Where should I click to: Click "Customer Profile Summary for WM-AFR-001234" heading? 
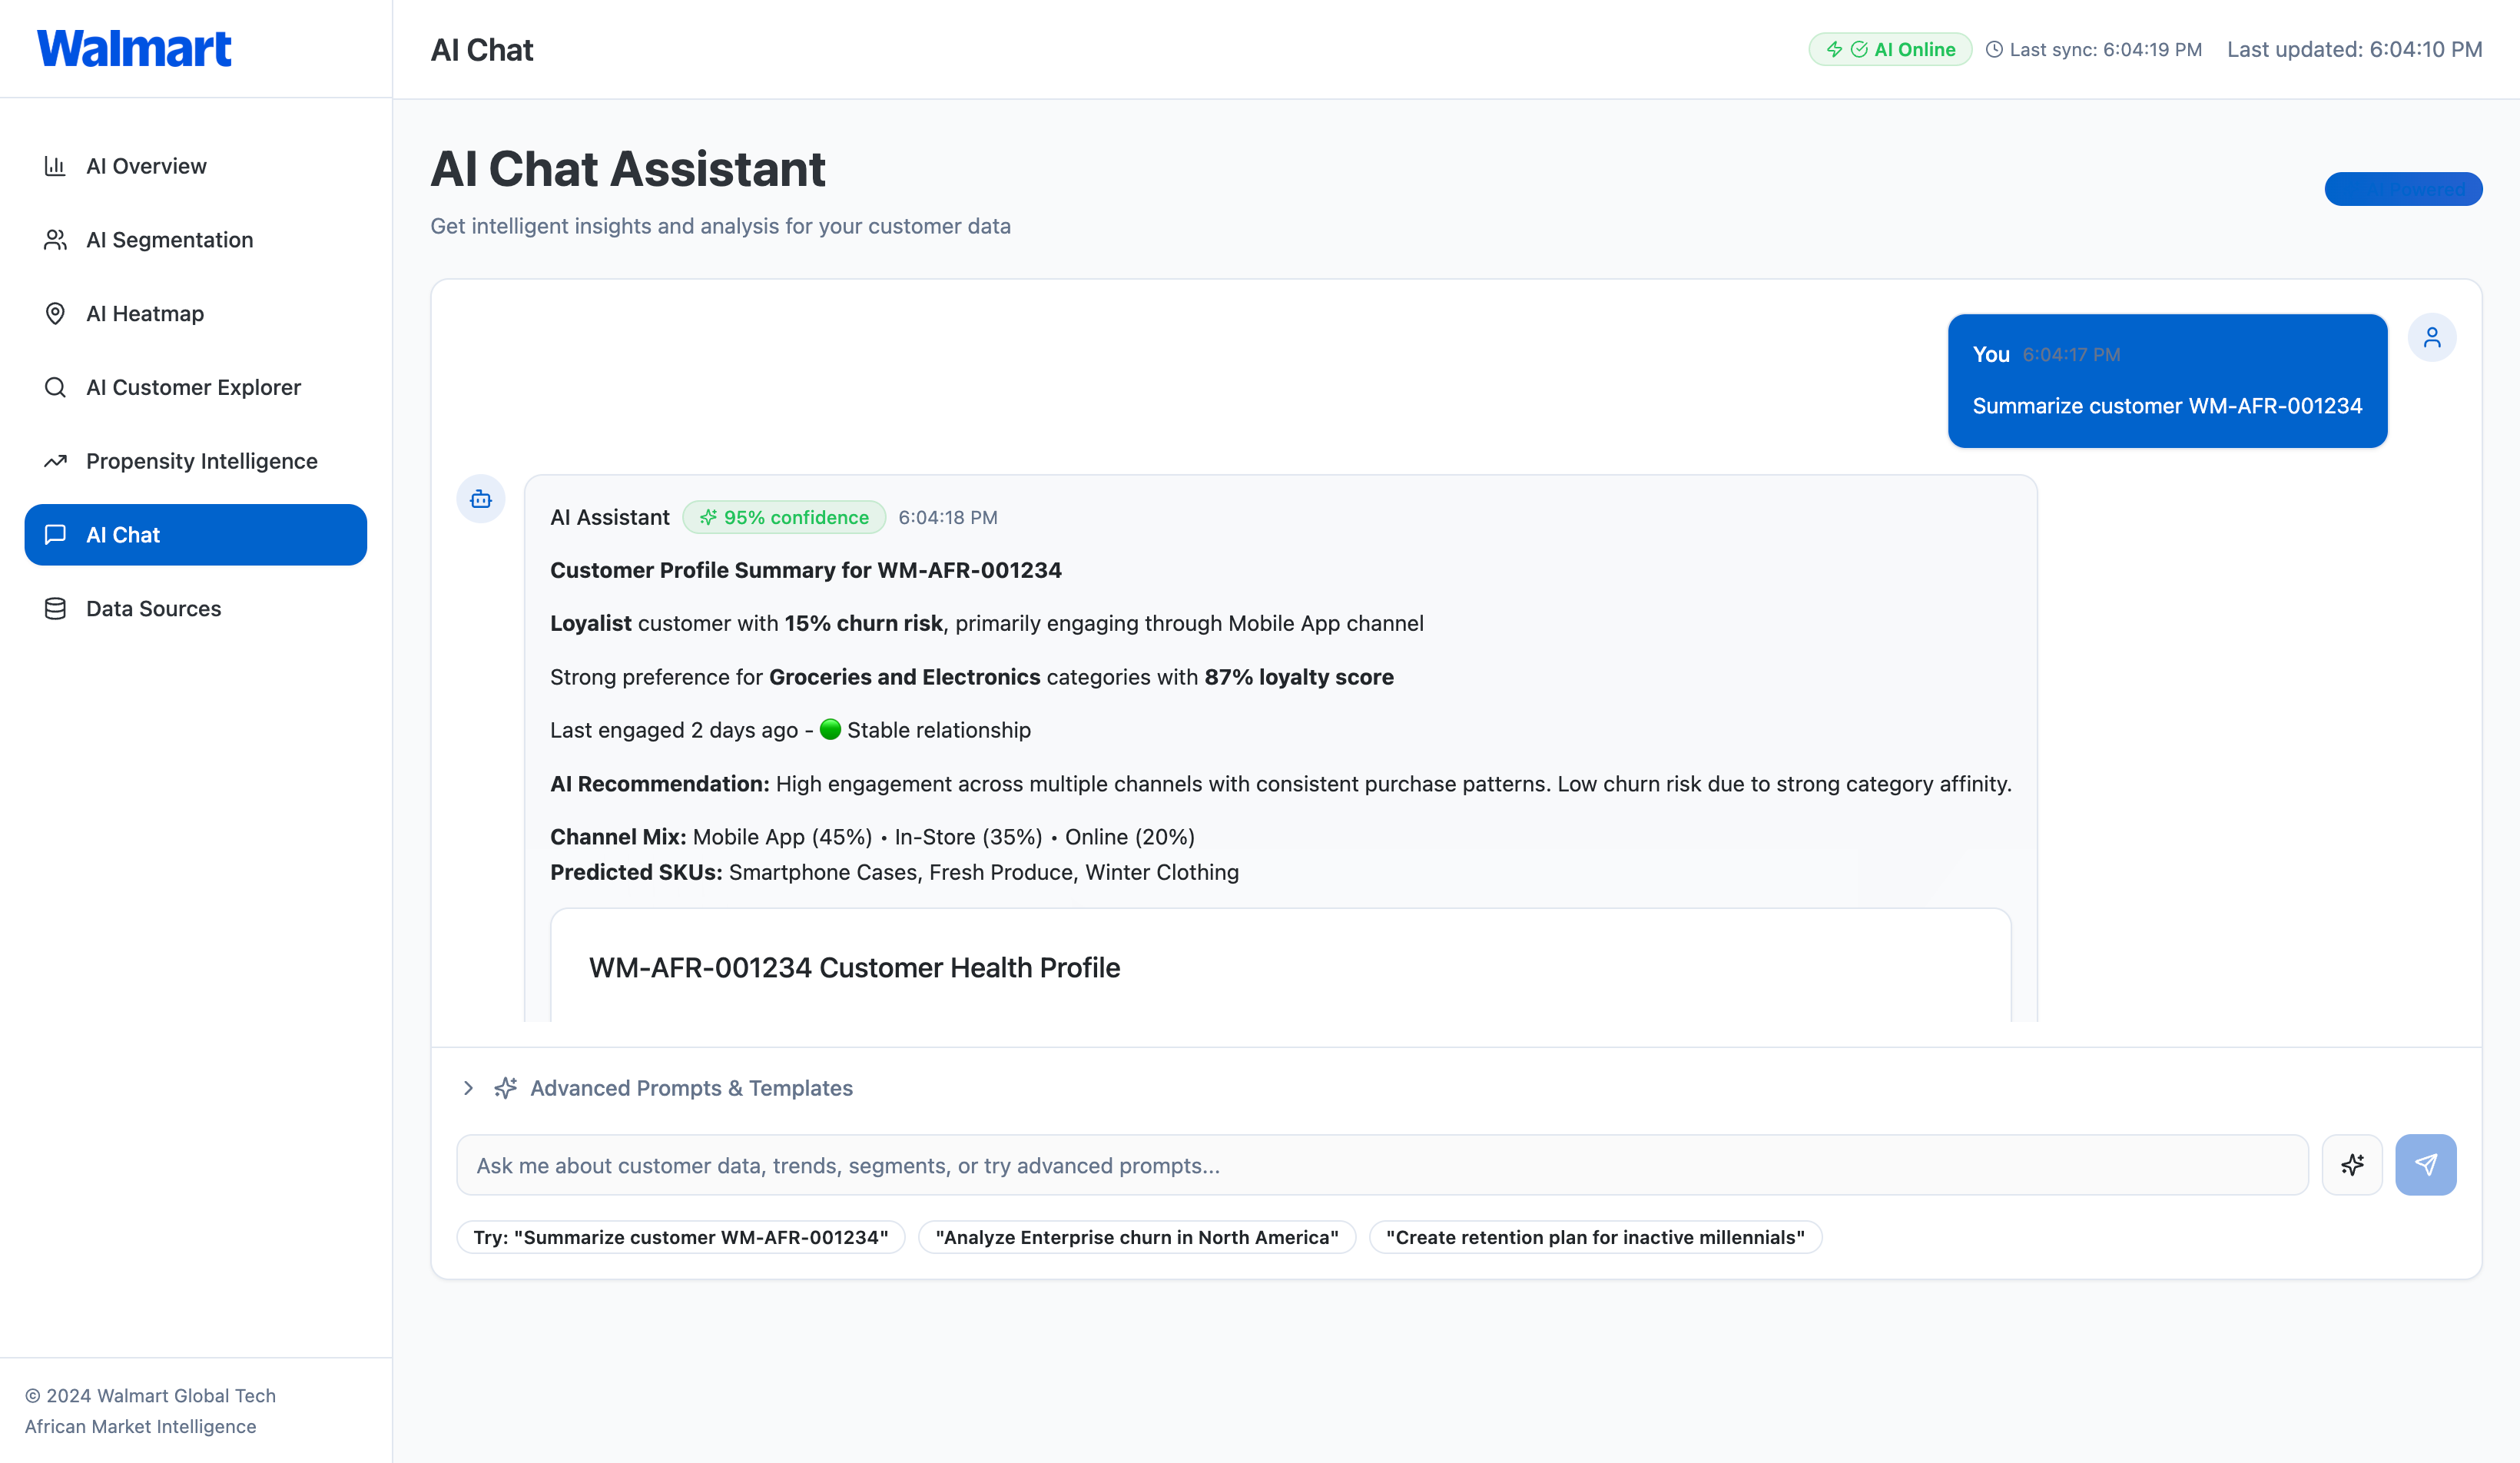[x=806, y=570]
